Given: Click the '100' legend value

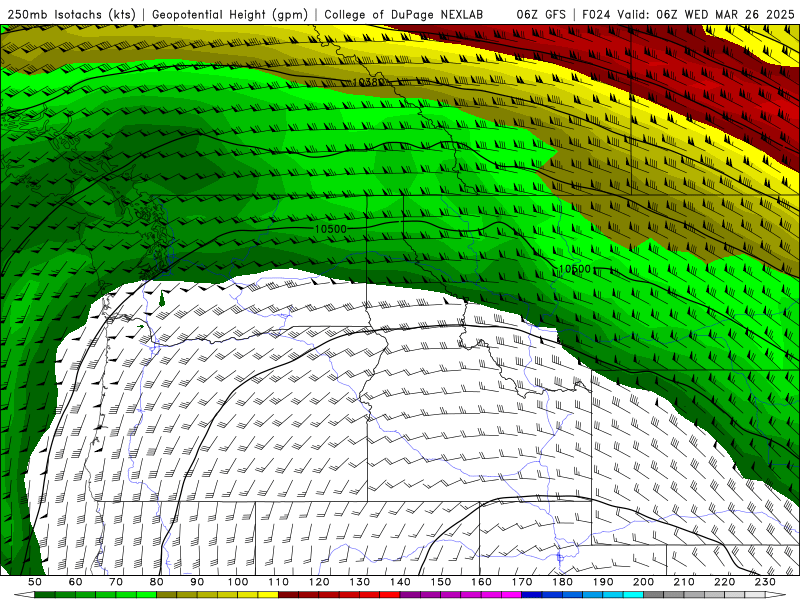Looking at the screenshot, I should click(x=238, y=582).
